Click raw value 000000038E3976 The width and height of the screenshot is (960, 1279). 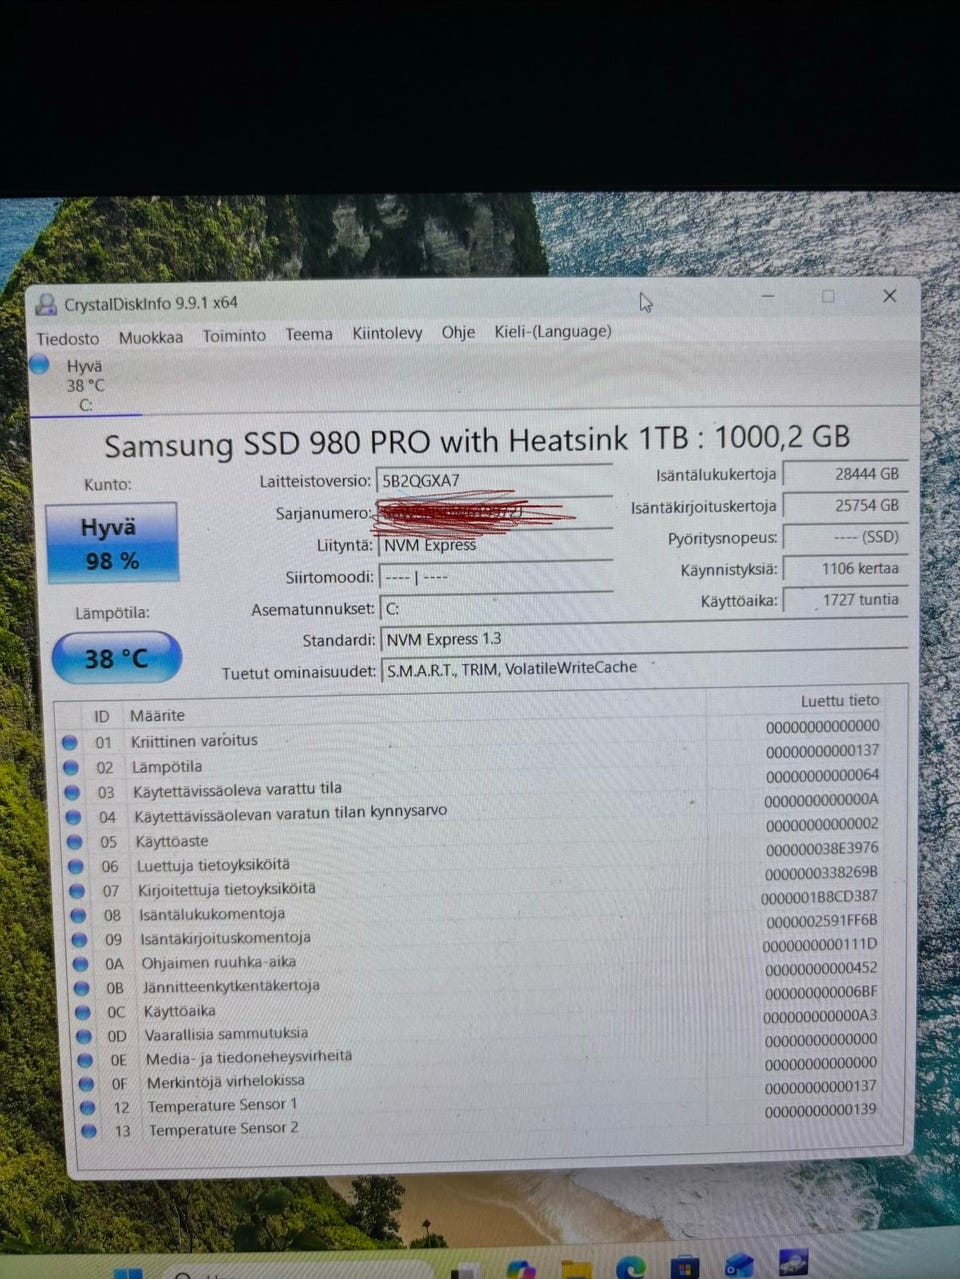tap(822, 848)
